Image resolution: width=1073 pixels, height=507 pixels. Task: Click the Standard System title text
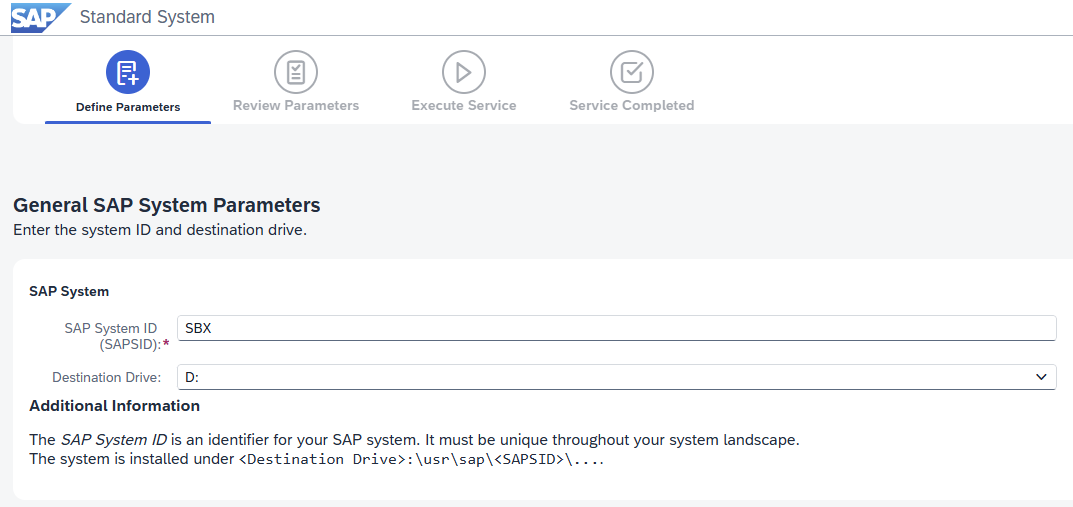[x=147, y=17]
